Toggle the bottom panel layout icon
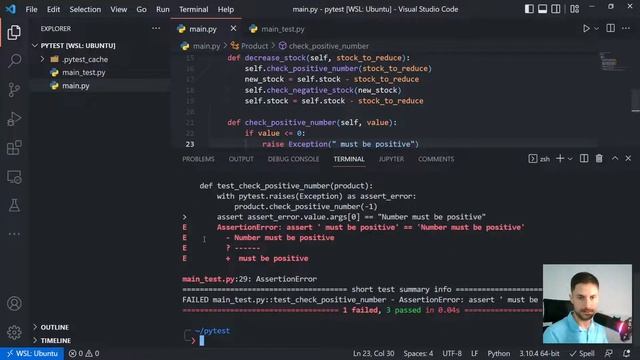This screenshot has width=640, height=360. (542, 9)
